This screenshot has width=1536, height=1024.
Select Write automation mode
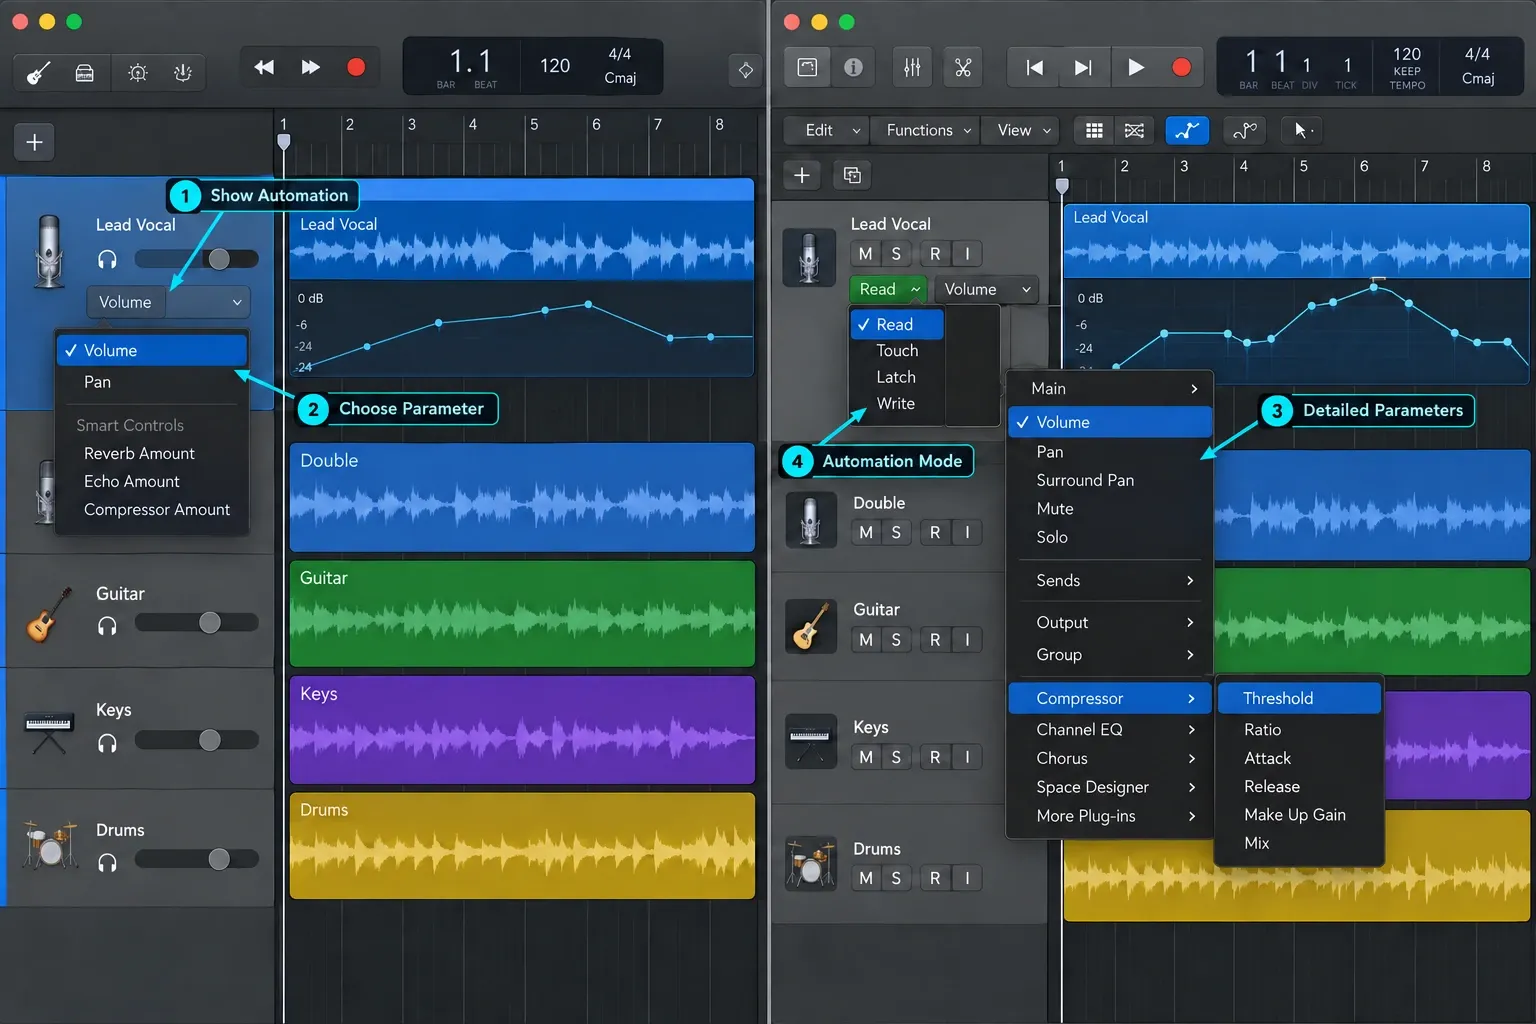click(x=897, y=403)
